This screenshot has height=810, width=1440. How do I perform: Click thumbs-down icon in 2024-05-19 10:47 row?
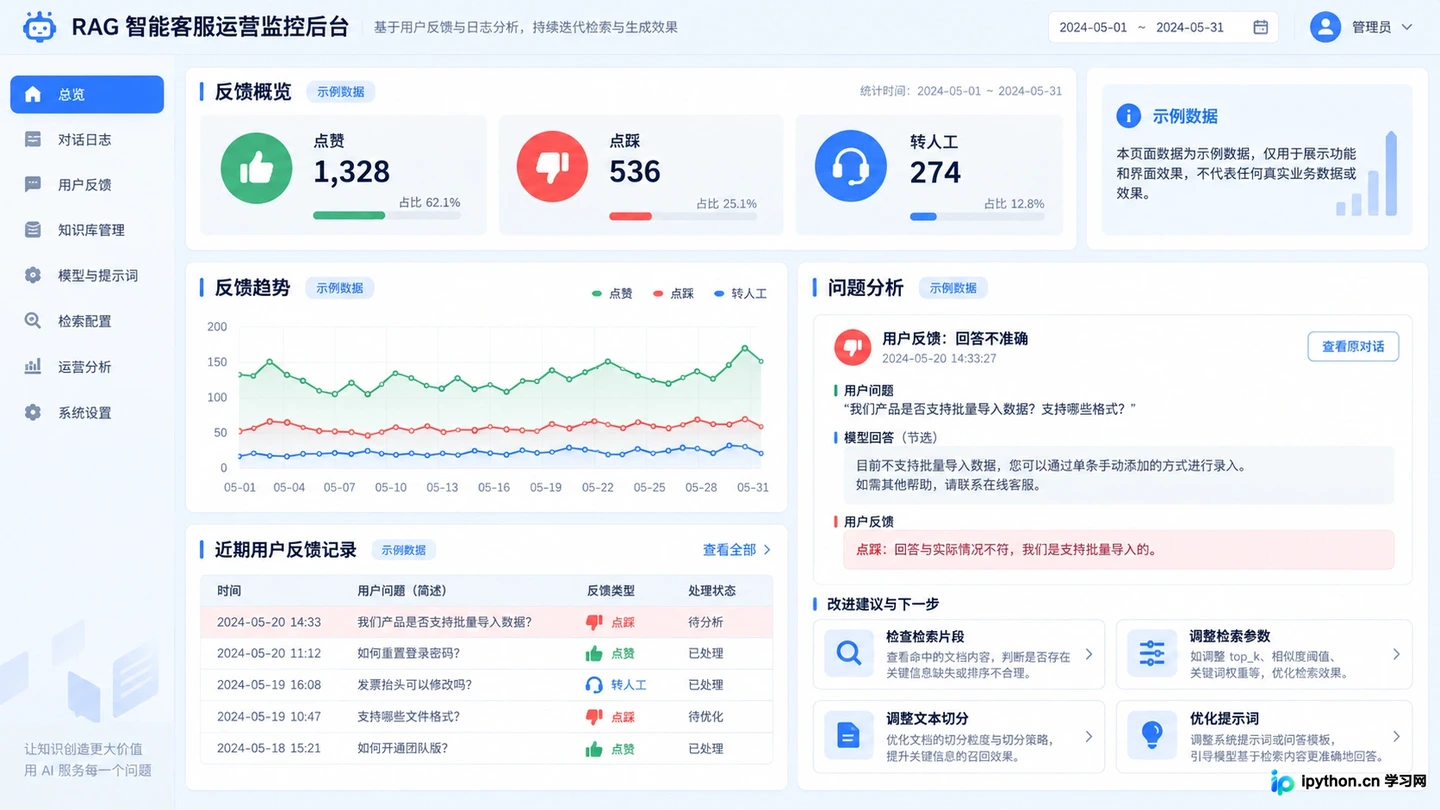click(x=594, y=717)
